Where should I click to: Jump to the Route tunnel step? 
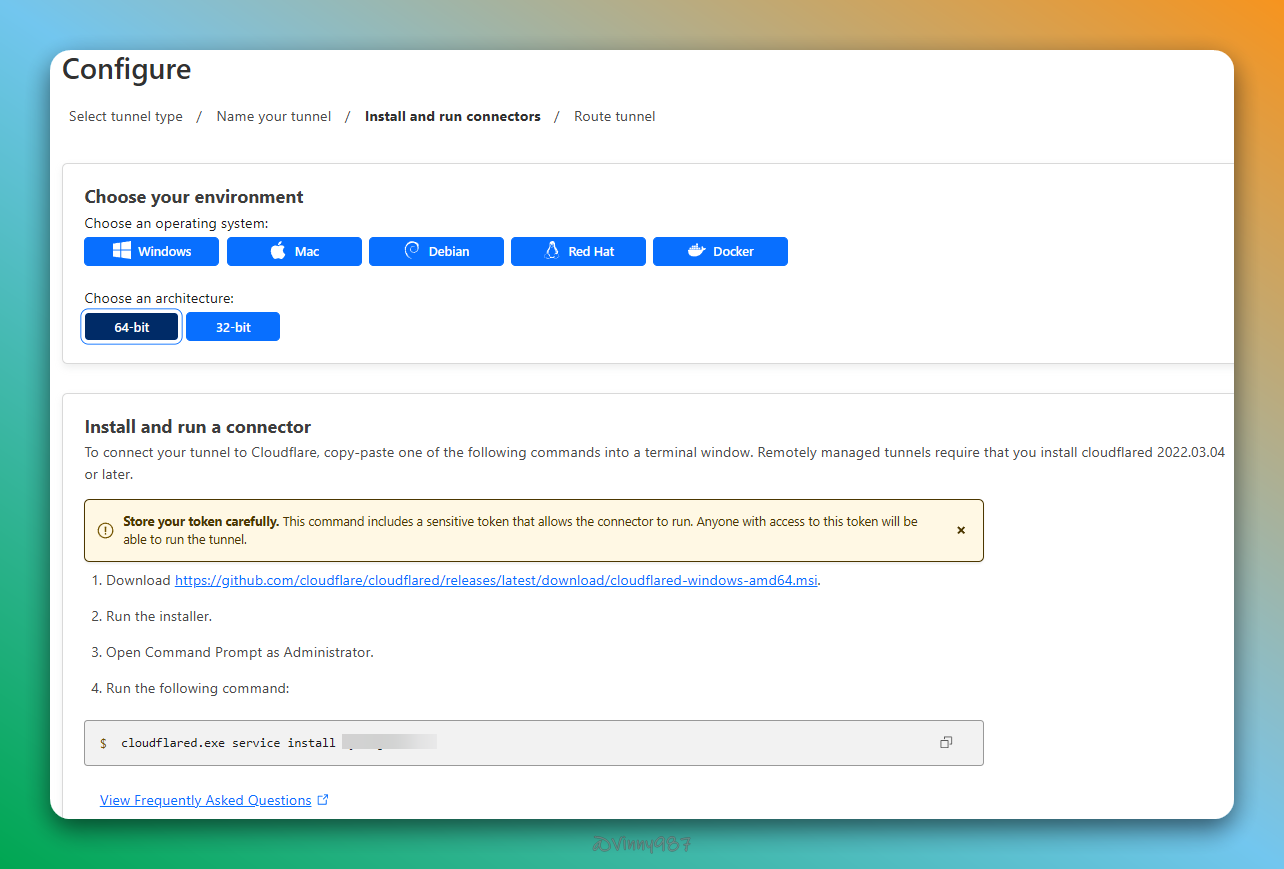(x=614, y=116)
